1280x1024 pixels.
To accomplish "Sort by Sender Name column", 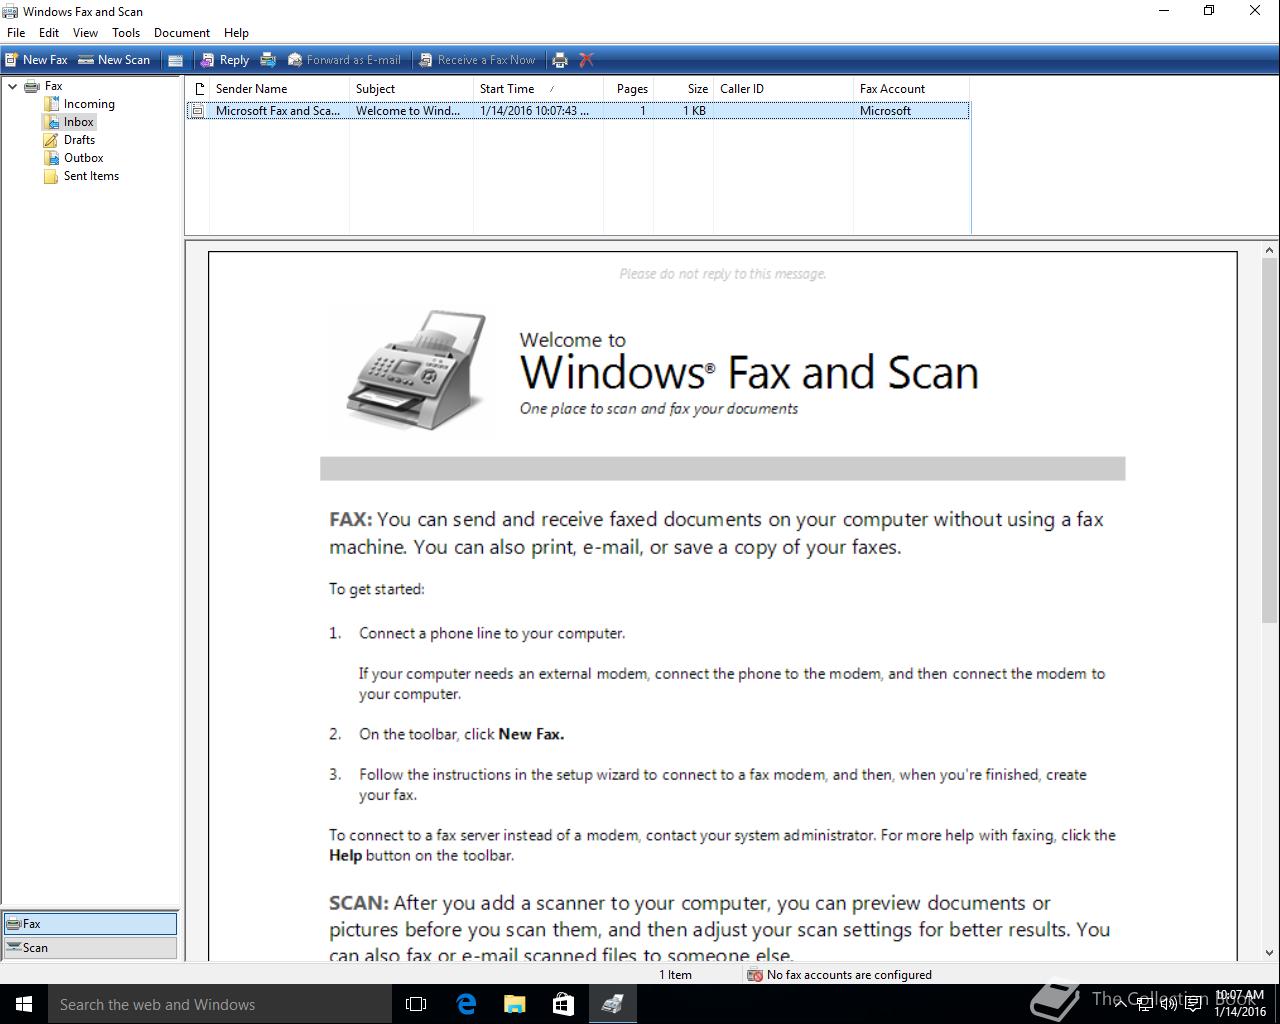I will coord(279,89).
